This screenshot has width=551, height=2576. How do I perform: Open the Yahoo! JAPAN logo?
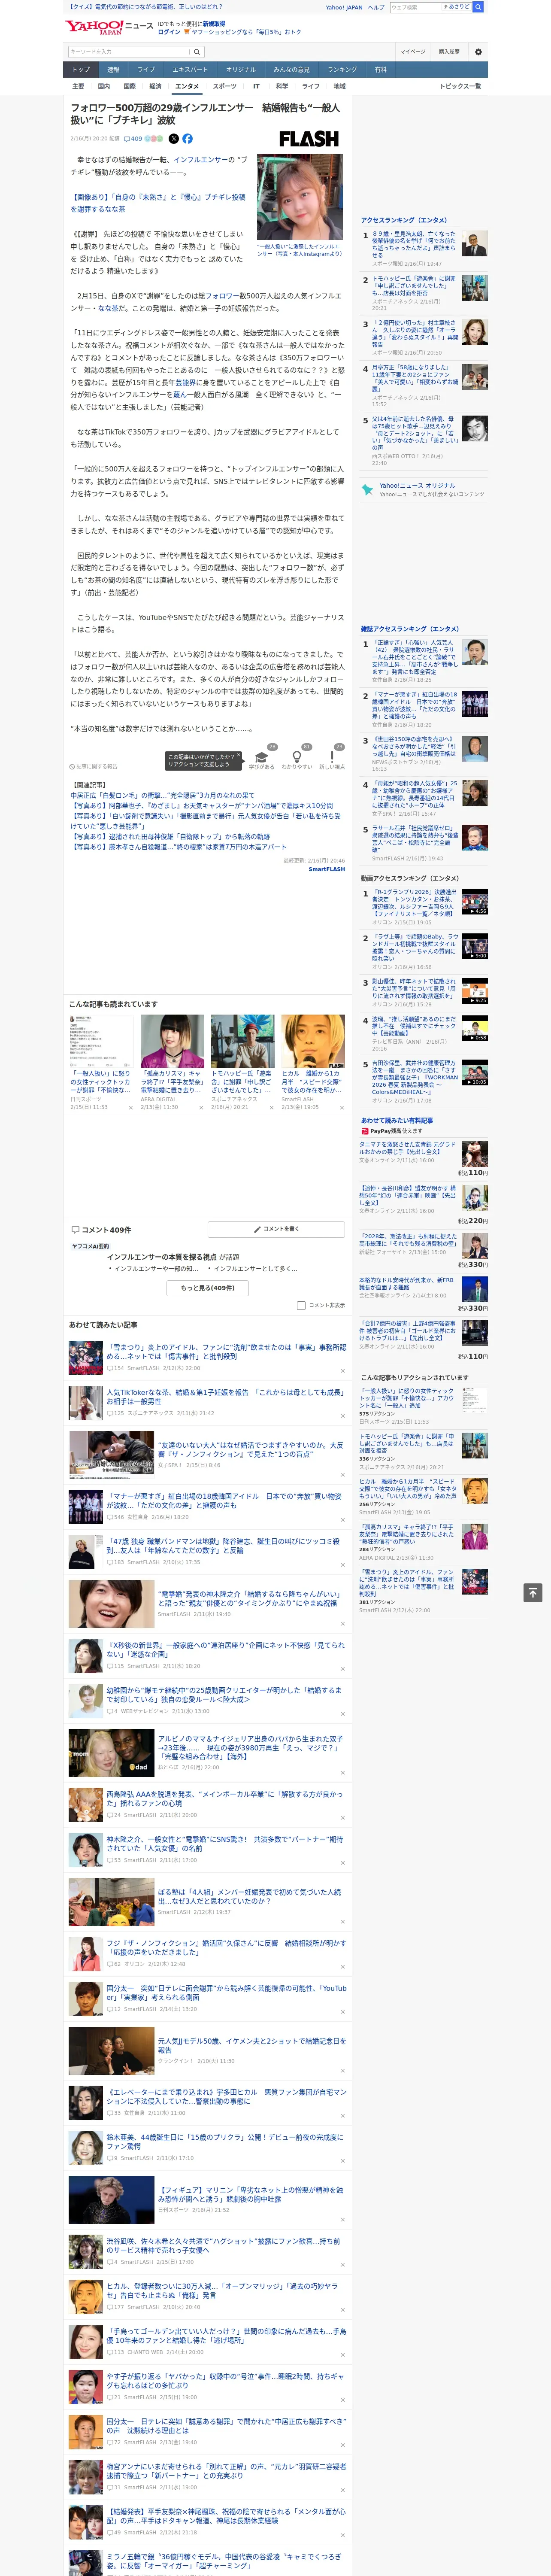tap(95, 27)
